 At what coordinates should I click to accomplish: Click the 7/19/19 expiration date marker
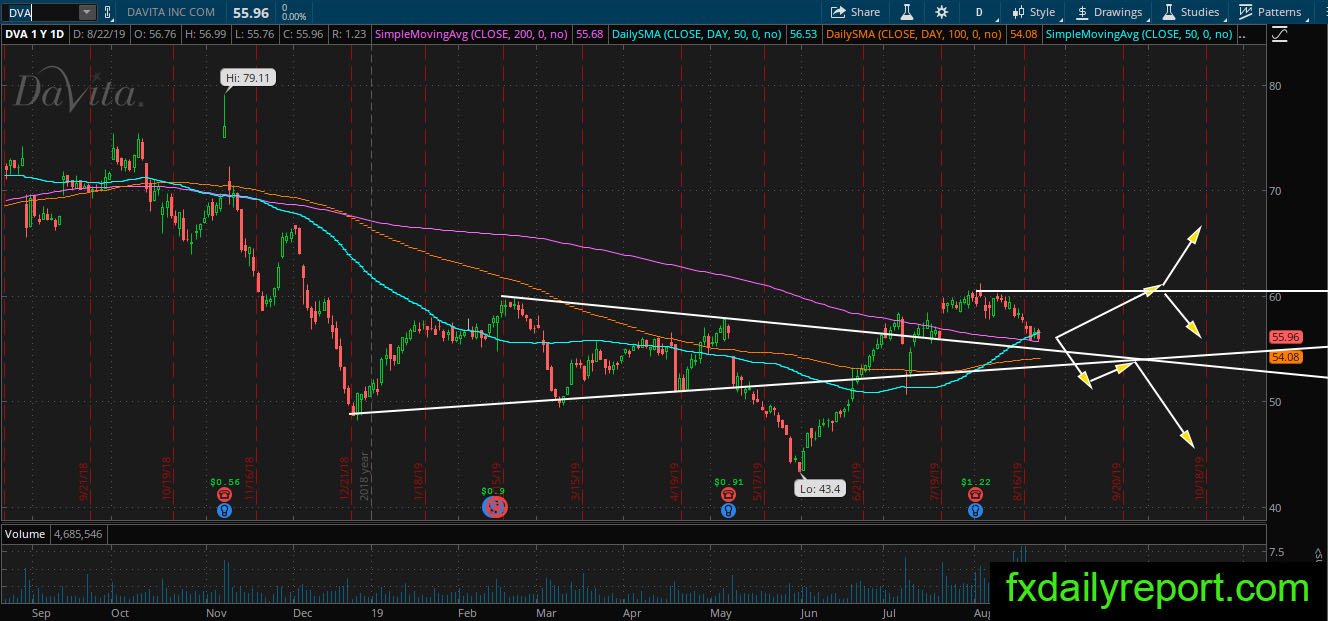click(935, 481)
